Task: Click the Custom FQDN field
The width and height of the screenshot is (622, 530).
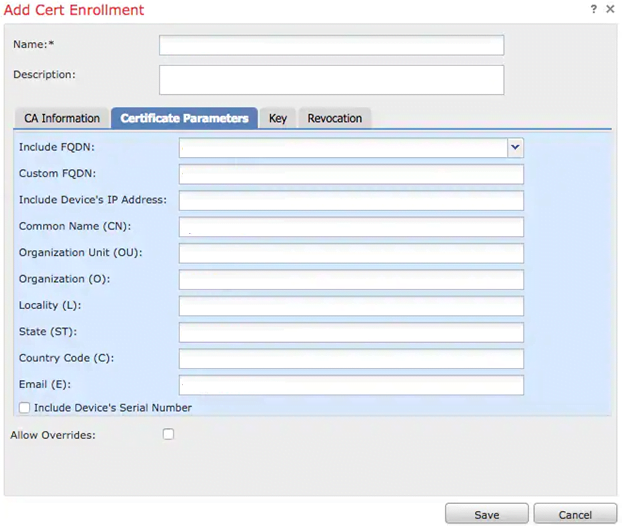Action: pyautogui.click(x=351, y=174)
